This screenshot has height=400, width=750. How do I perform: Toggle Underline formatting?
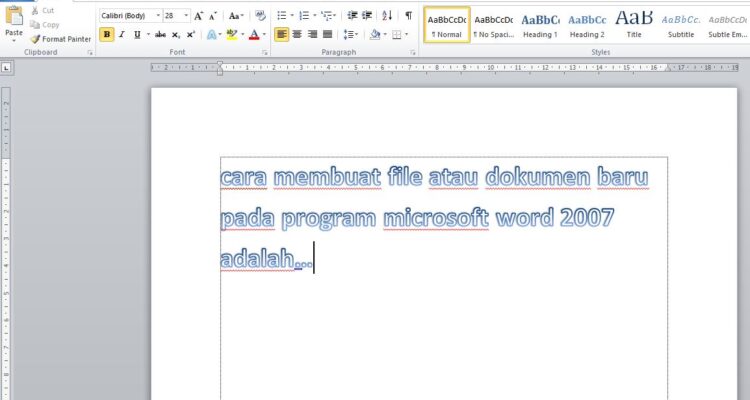[137, 34]
